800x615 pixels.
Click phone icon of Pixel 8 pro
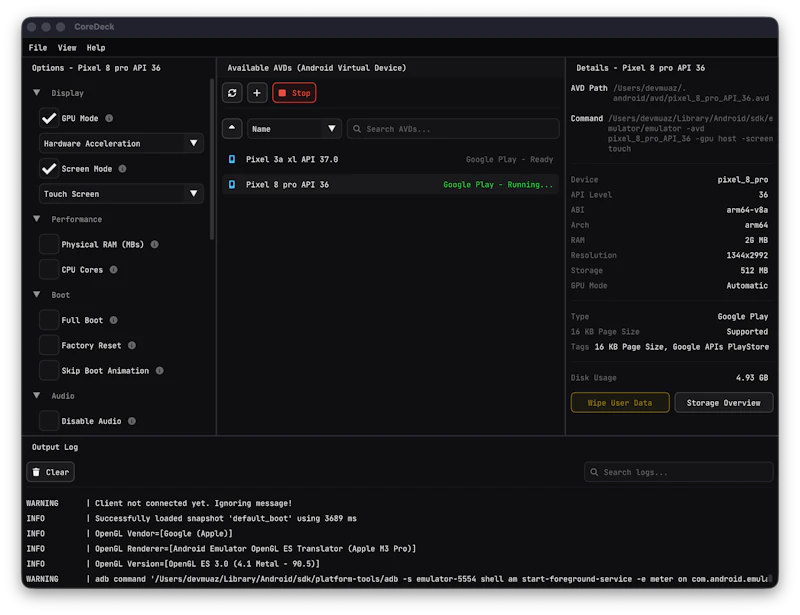point(232,184)
